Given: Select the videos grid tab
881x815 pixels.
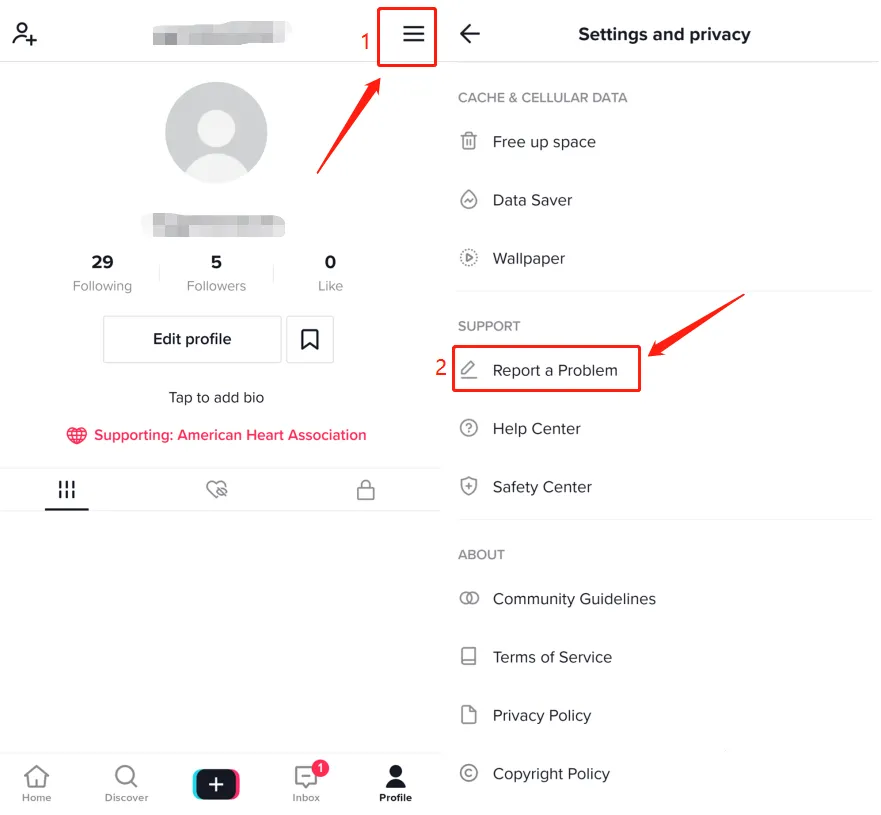Looking at the screenshot, I should (x=67, y=489).
